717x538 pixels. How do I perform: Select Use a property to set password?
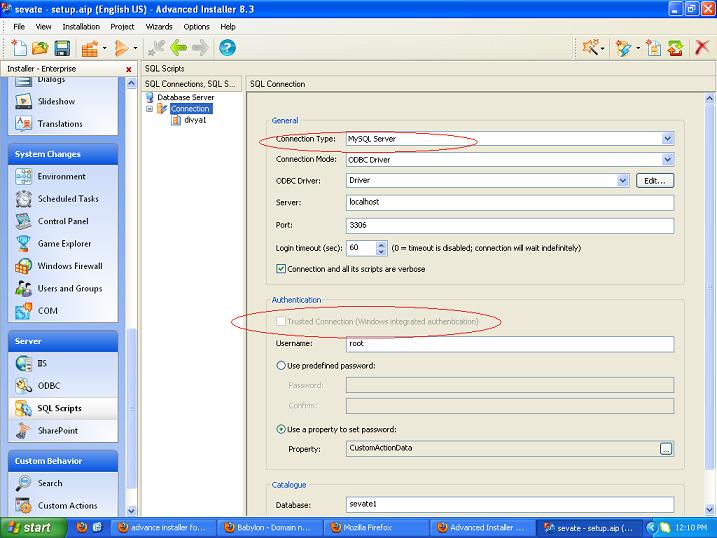point(281,429)
